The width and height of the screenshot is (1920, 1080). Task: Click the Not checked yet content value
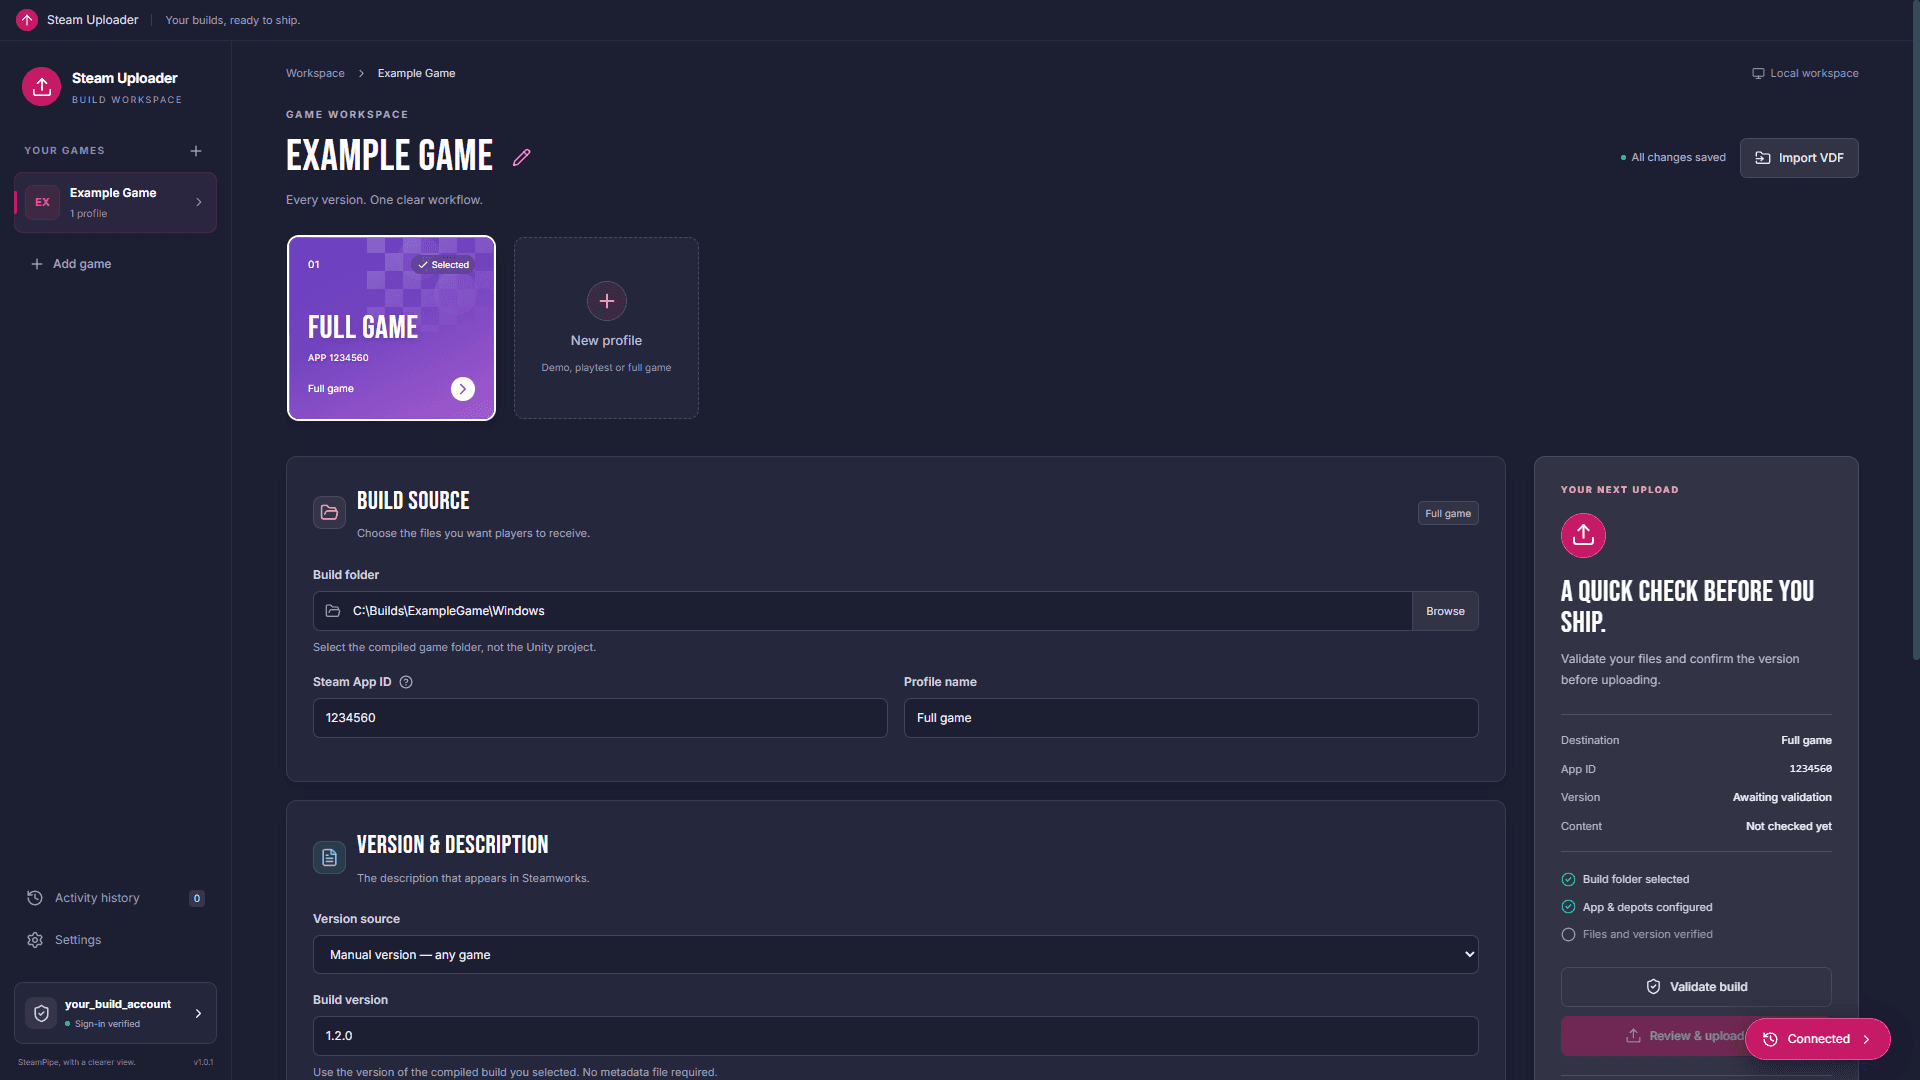(x=1789, y=826)
